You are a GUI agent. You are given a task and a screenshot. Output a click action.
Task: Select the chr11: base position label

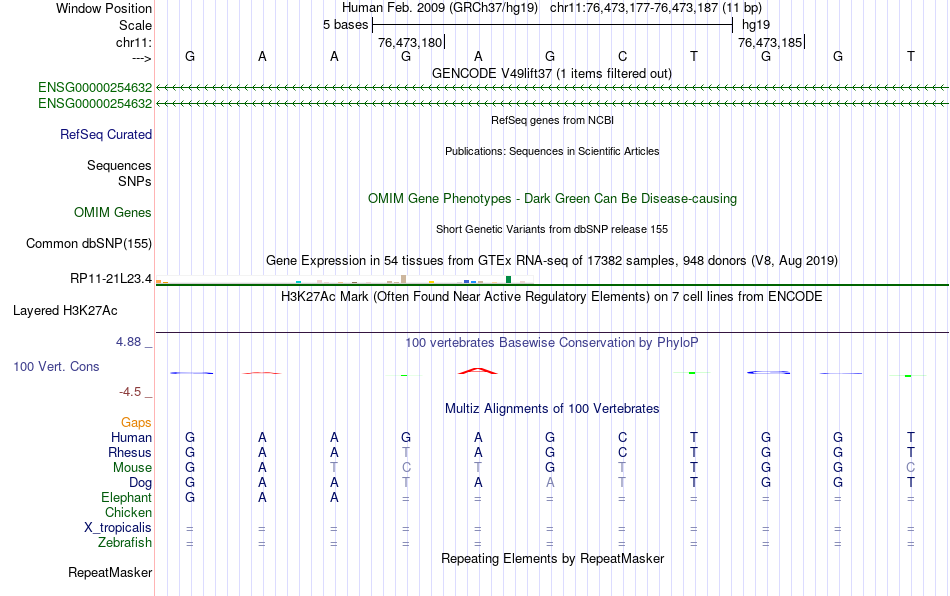133,42
